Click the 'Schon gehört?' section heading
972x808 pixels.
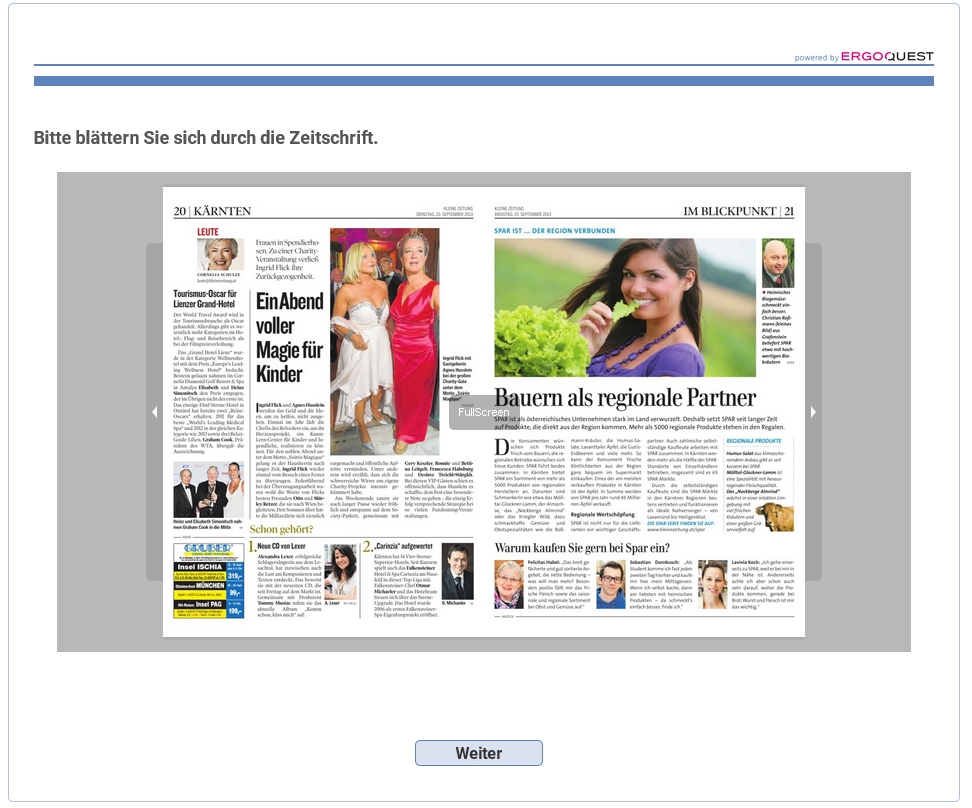[283, 529]
